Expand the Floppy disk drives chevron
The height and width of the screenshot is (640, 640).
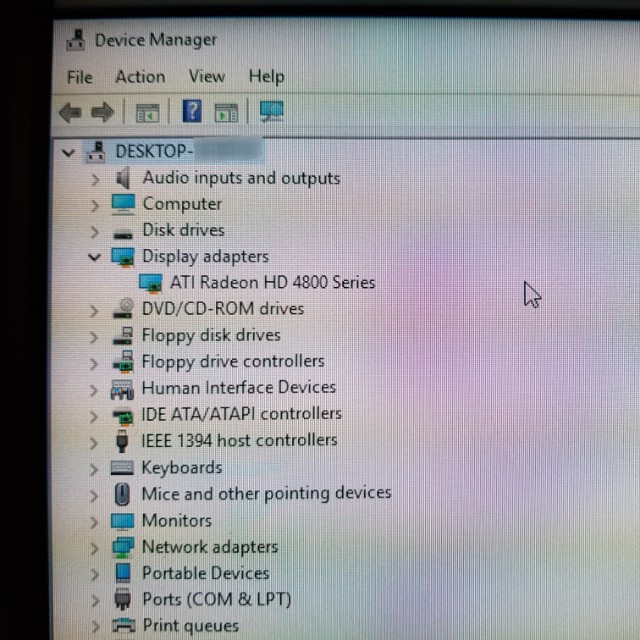click(94, 338)
